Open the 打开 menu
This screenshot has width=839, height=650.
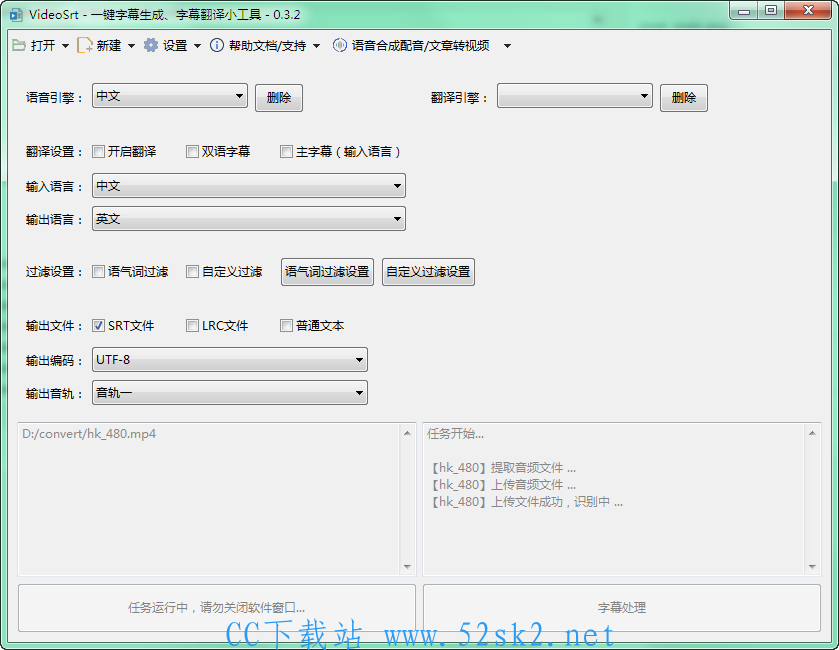[x=41, y=45]
